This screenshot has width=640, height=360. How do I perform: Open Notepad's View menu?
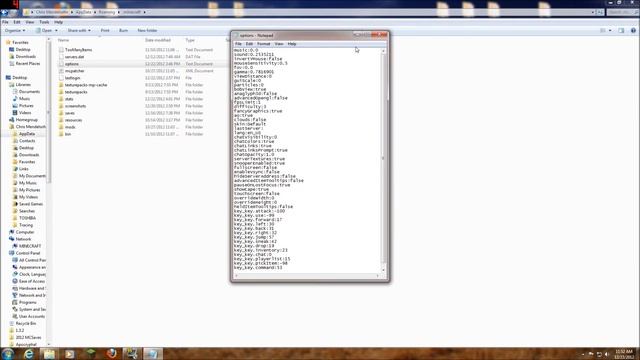click(x=279, y=44)
